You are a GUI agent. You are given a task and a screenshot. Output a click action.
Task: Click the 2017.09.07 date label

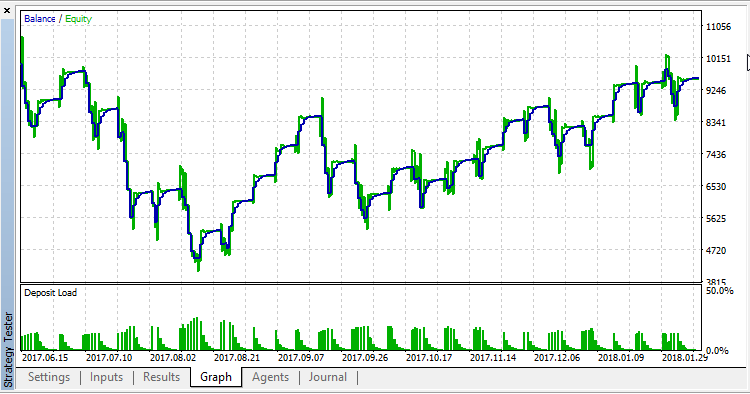tap(301, 358)
